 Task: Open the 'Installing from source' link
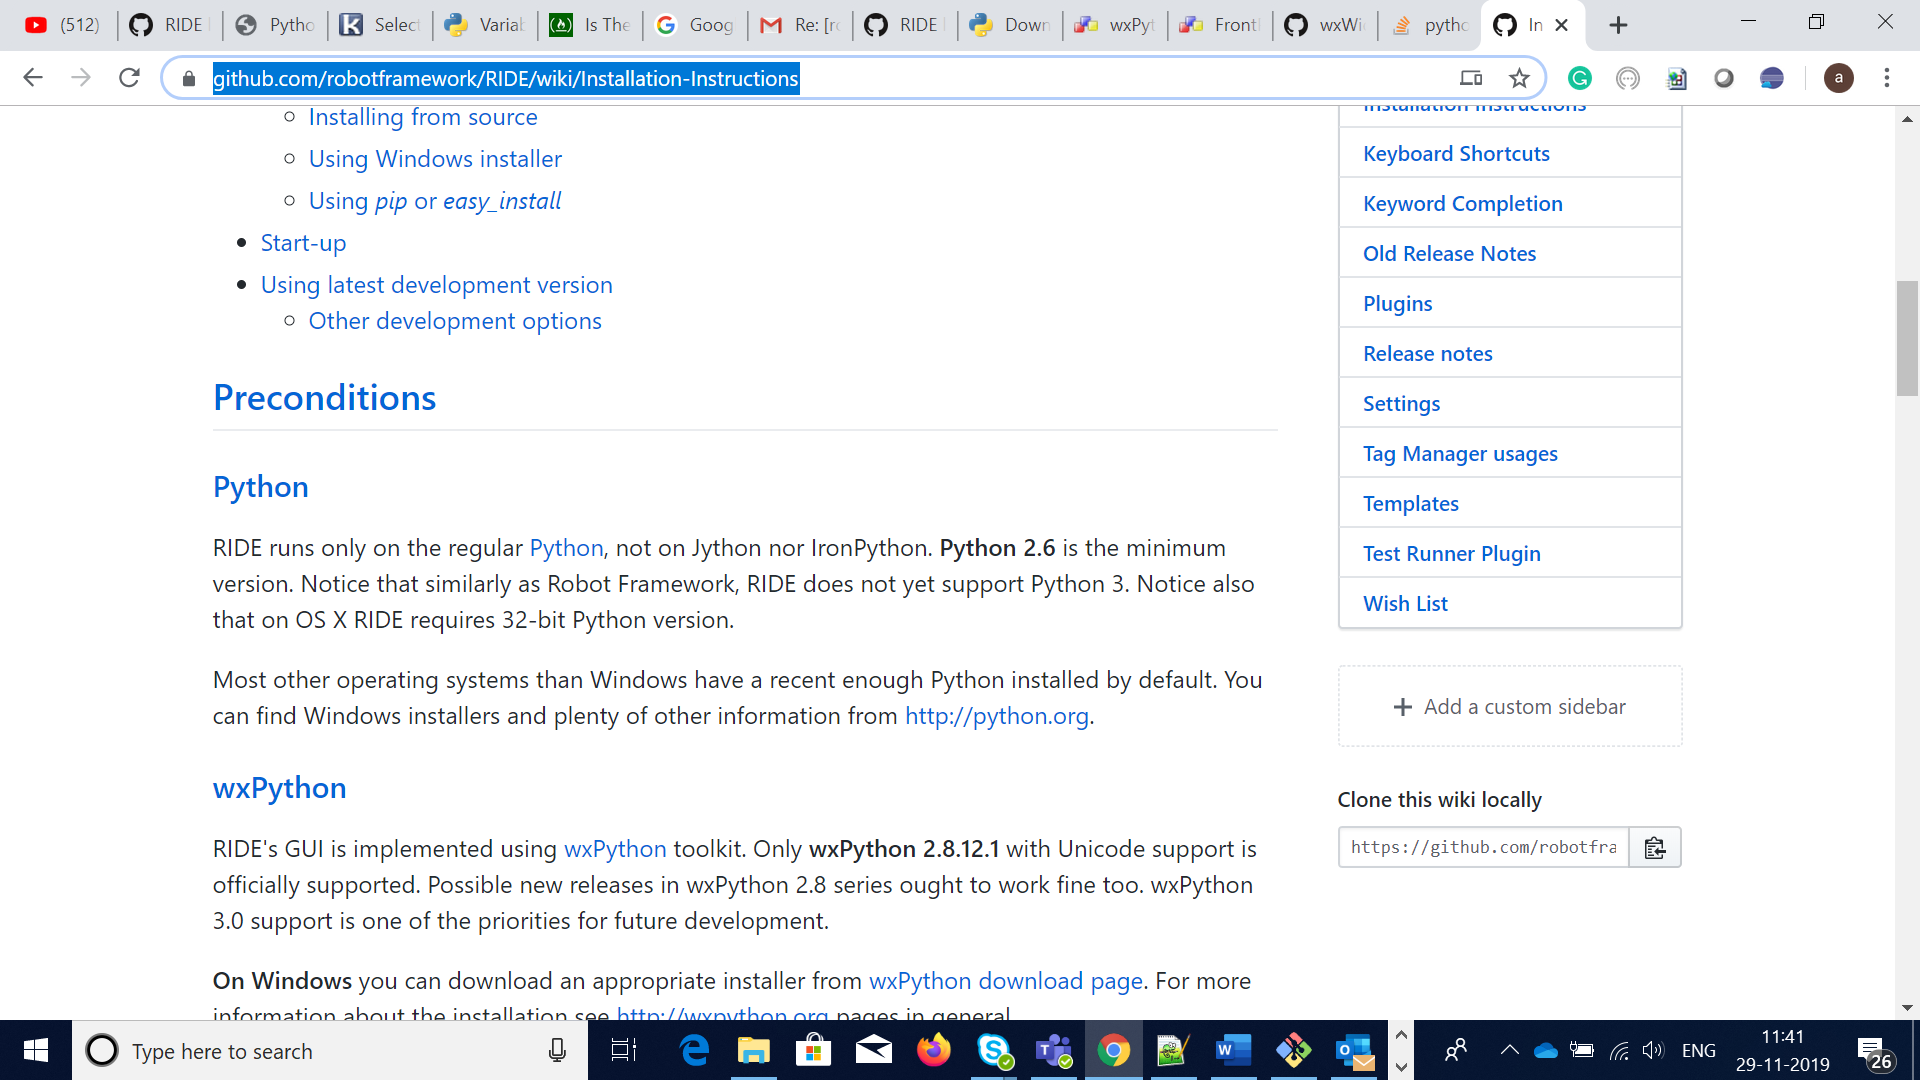(x=423, y=117)
